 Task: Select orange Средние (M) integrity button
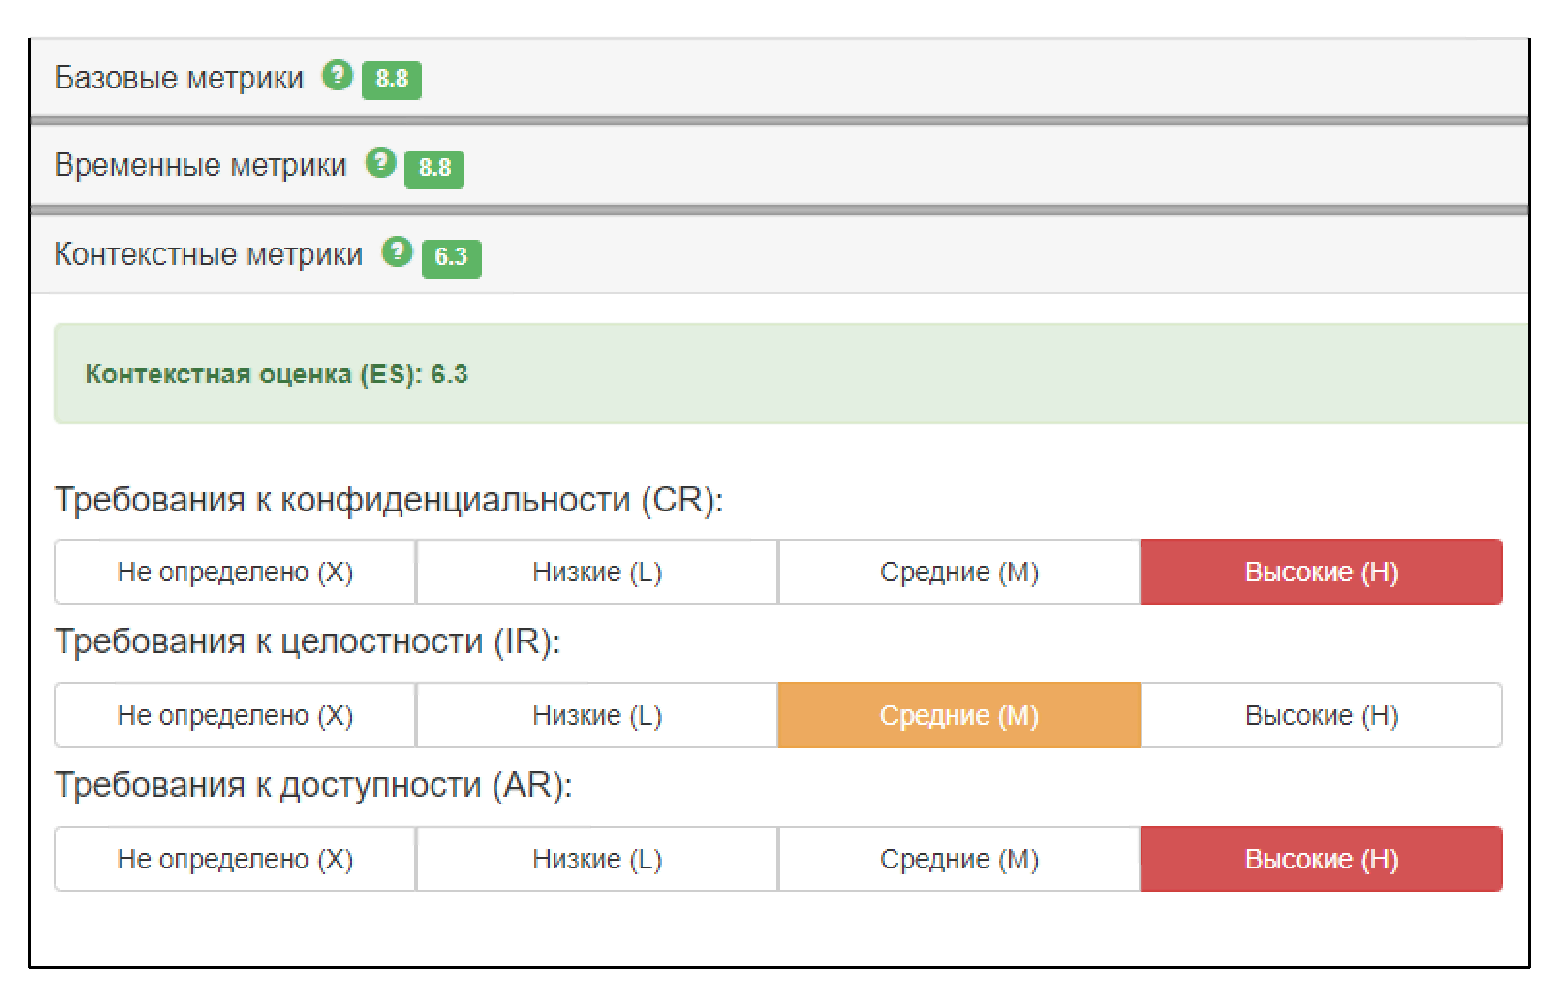tap(959, 716)
